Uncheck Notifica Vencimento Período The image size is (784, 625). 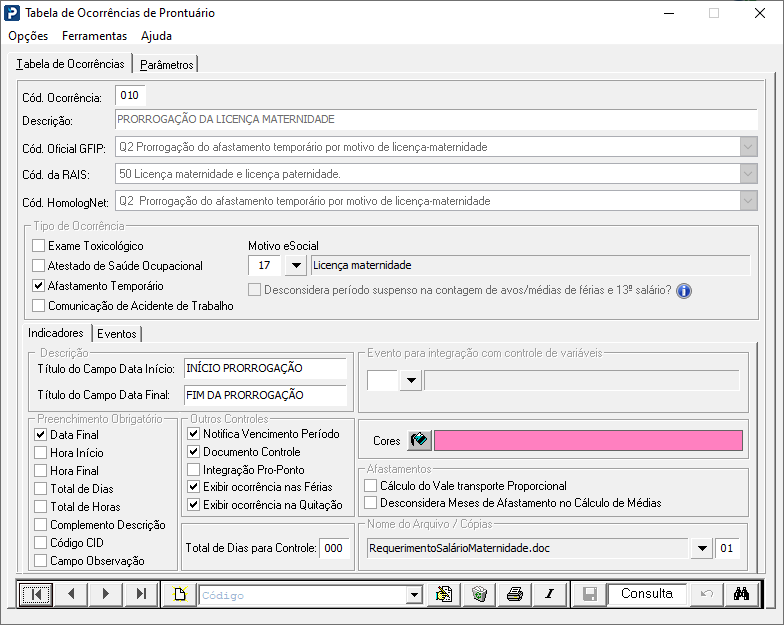tap(194, 434)
